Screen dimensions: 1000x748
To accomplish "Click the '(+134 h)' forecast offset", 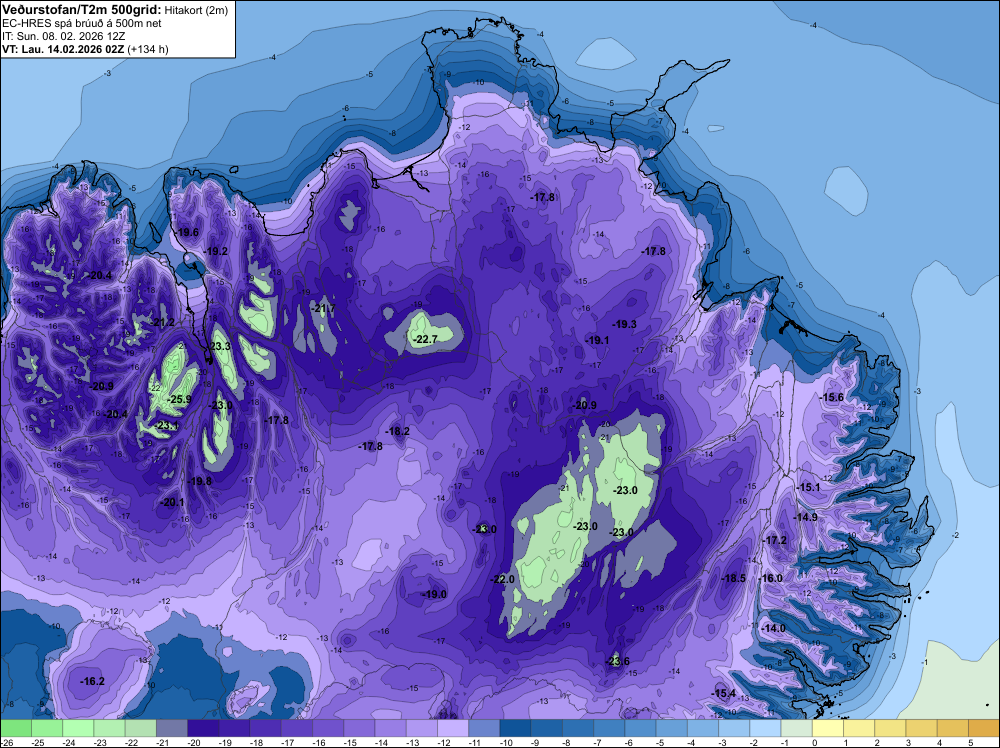I will (x=148, y=49).
